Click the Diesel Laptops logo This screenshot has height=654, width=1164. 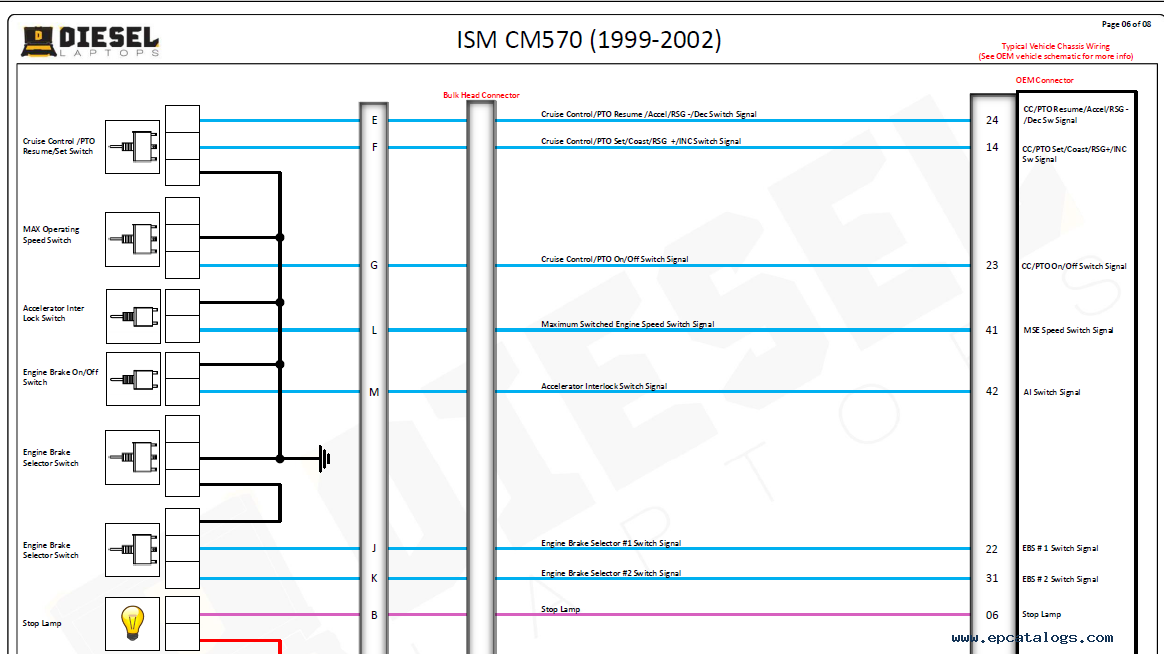(x=91, y=42)
